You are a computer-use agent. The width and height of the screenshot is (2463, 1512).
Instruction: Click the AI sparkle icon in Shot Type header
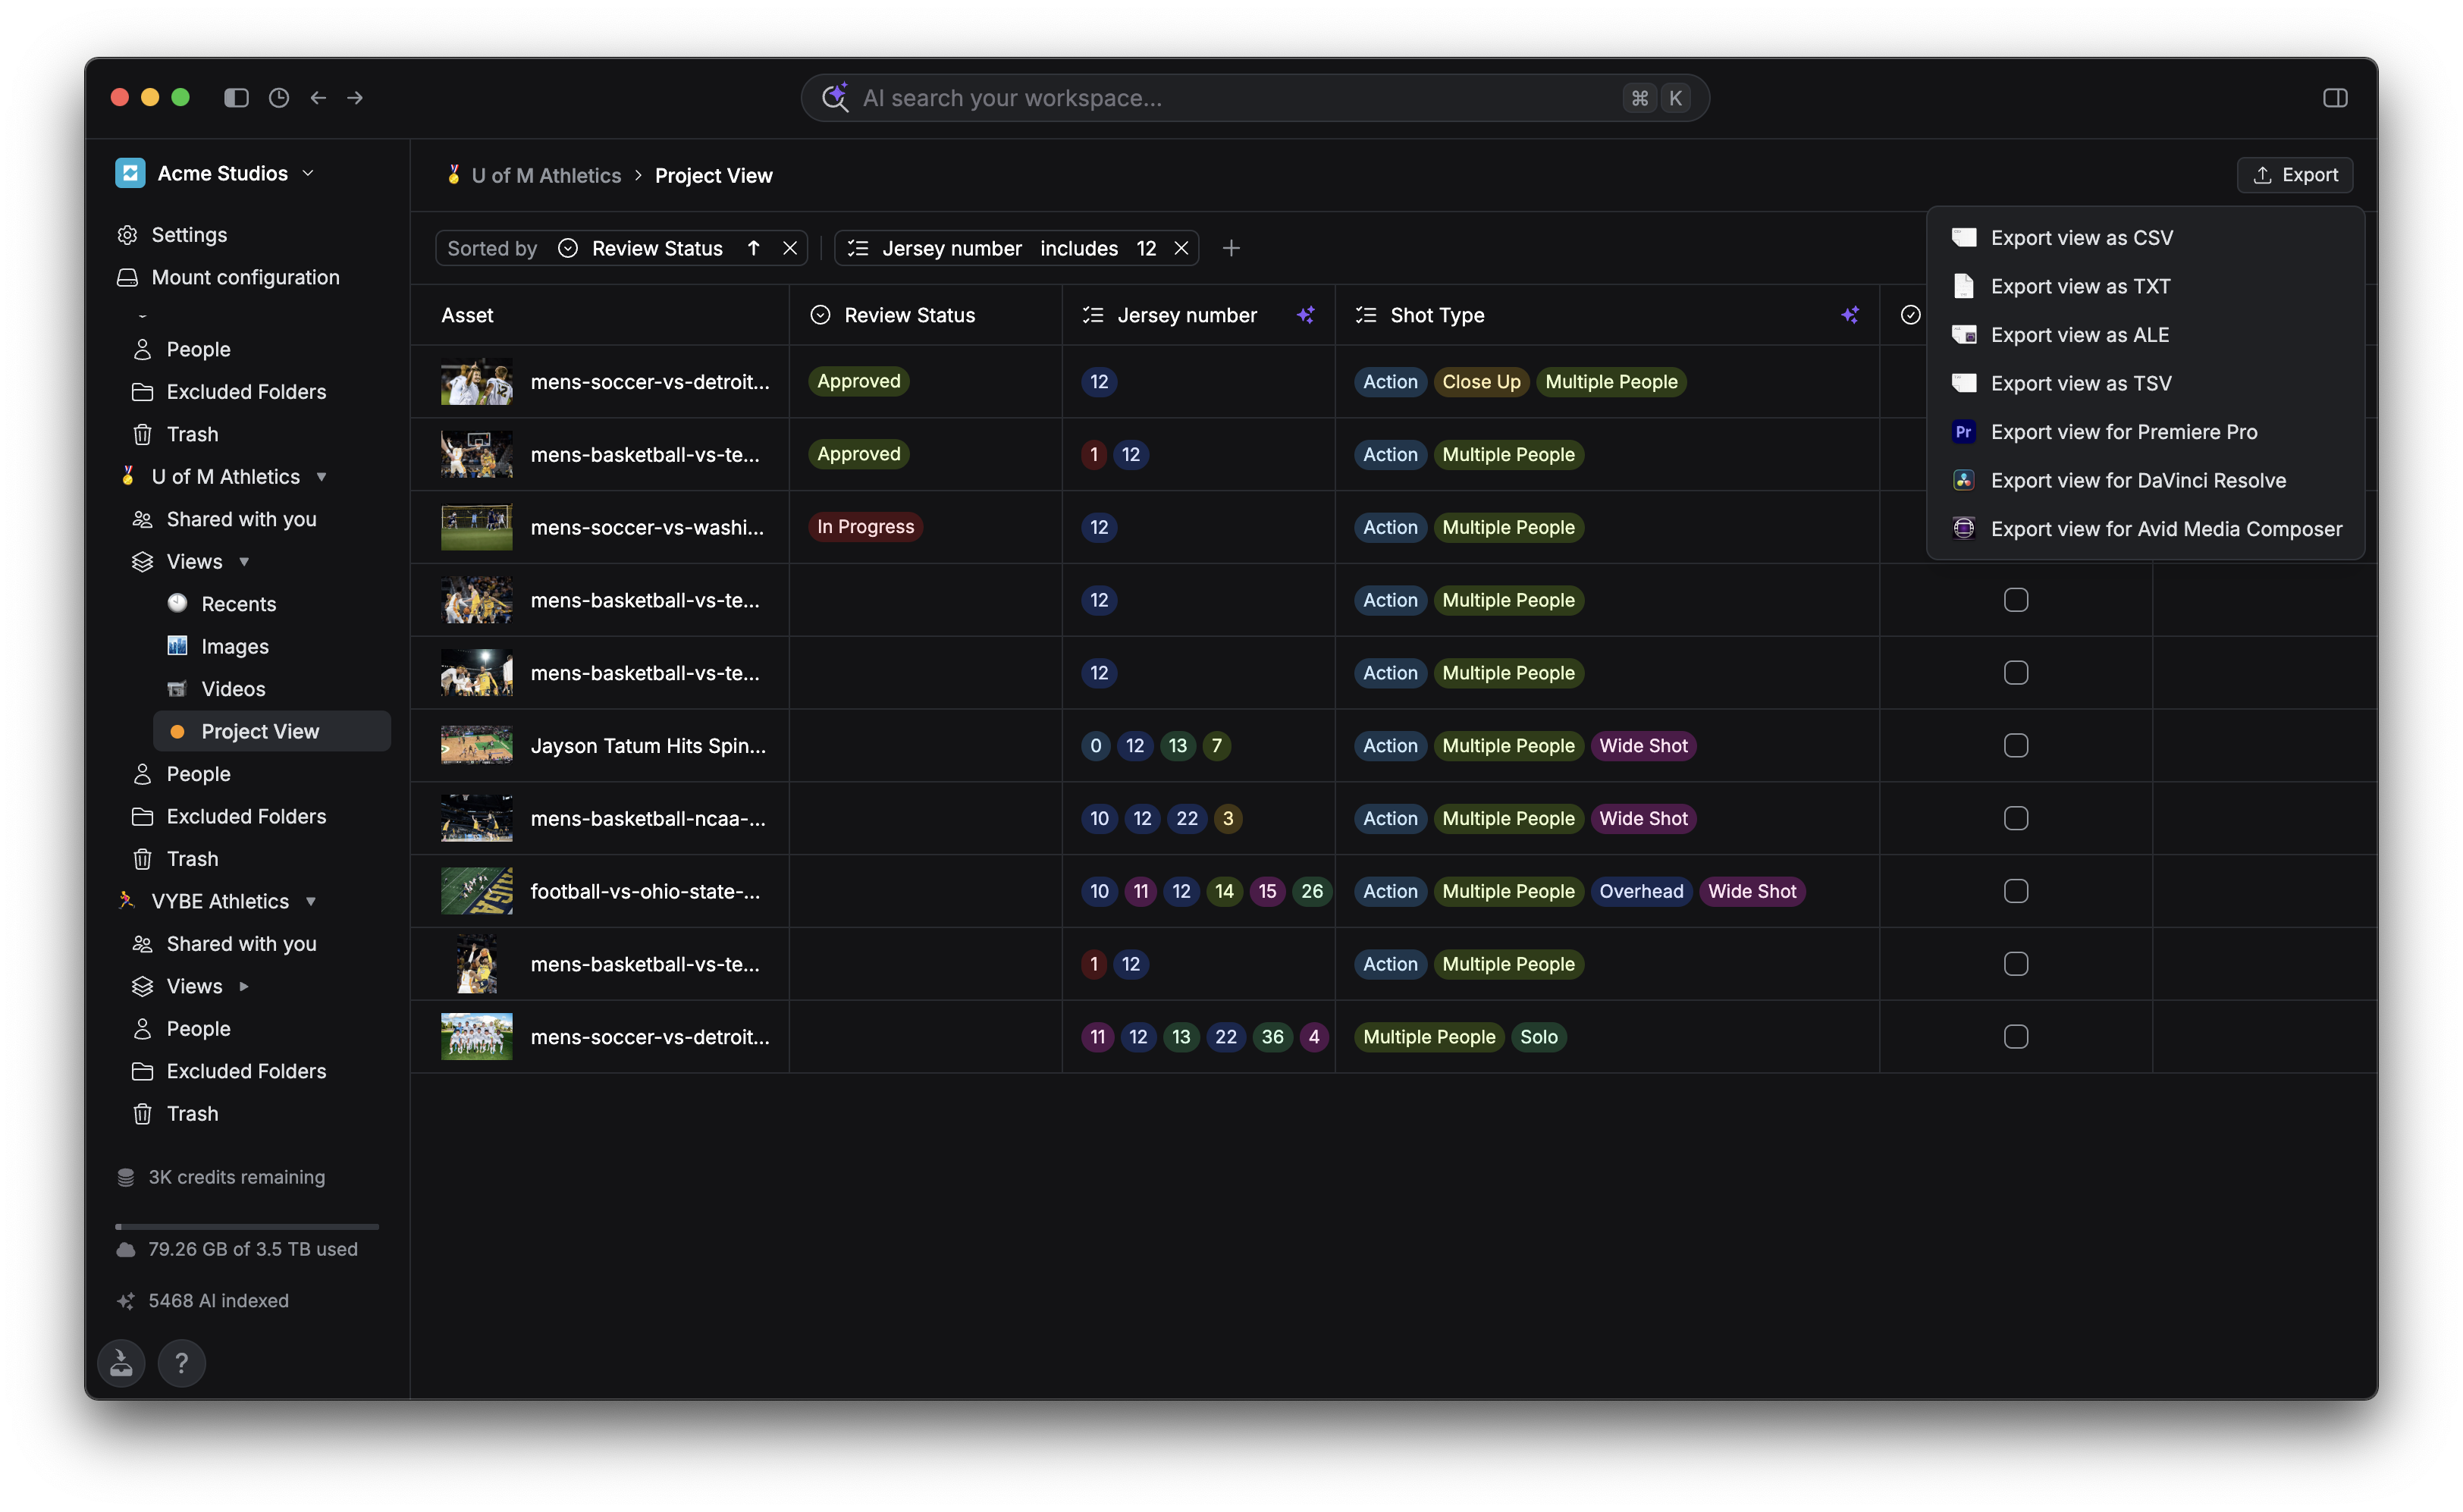click(x=1850, y=315)
